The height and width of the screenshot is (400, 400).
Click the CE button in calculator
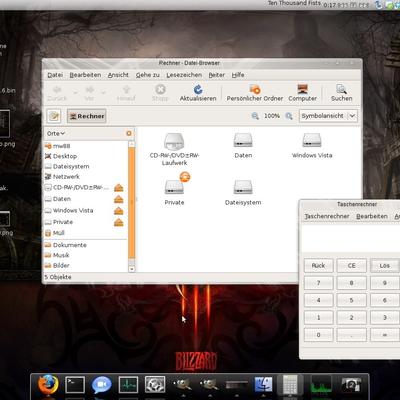352,266
